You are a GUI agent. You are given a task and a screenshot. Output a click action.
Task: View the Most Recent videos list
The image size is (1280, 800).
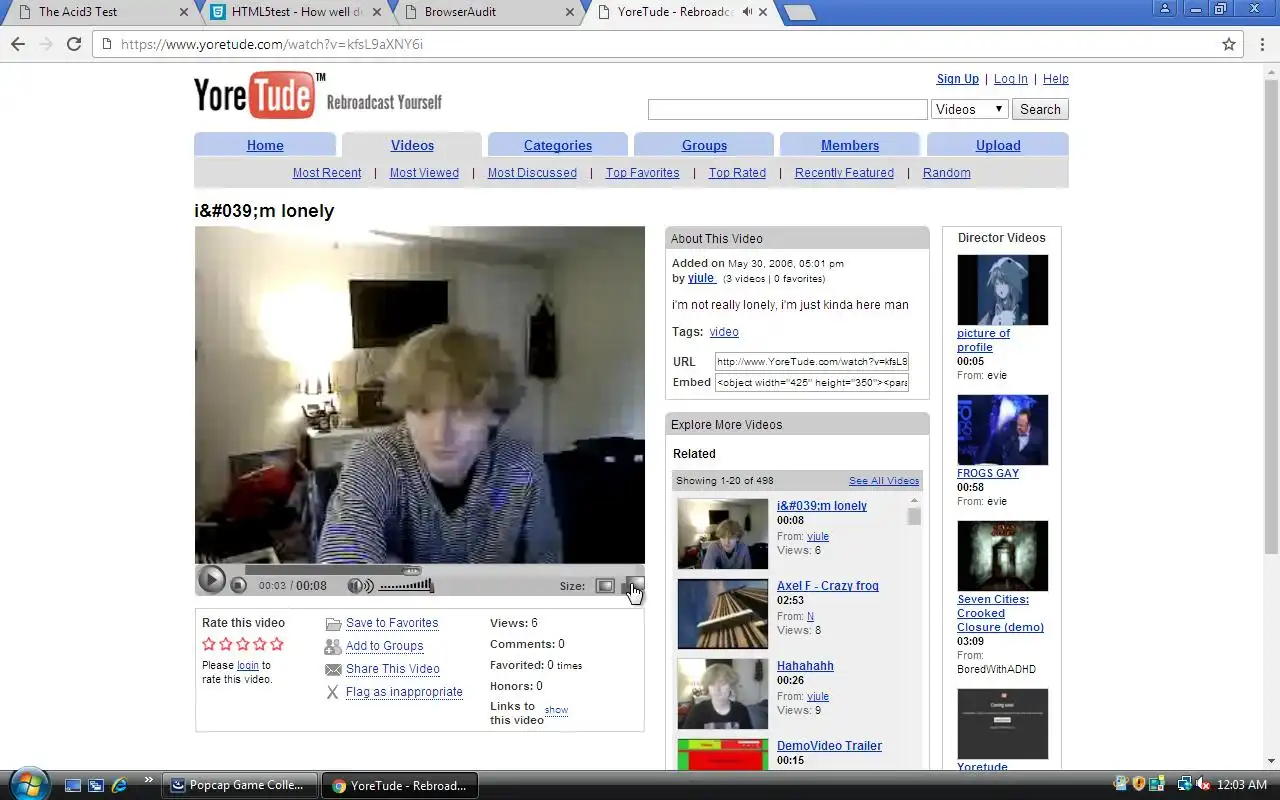[x=327, y=173]
